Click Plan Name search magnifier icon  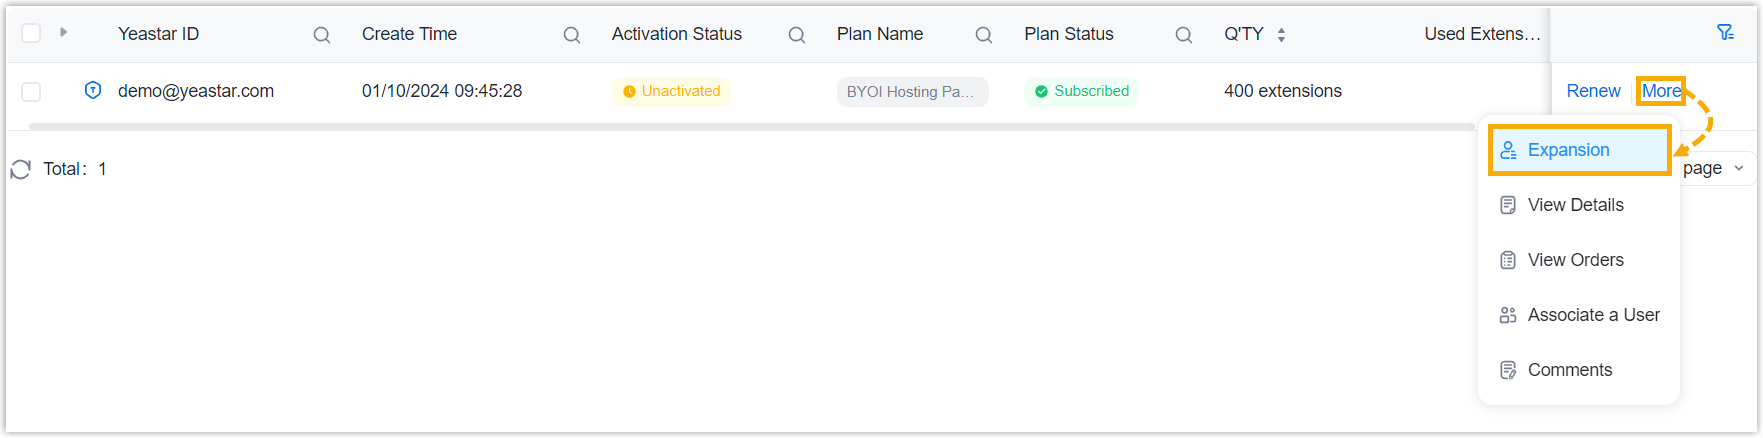[x=984, y=35]
